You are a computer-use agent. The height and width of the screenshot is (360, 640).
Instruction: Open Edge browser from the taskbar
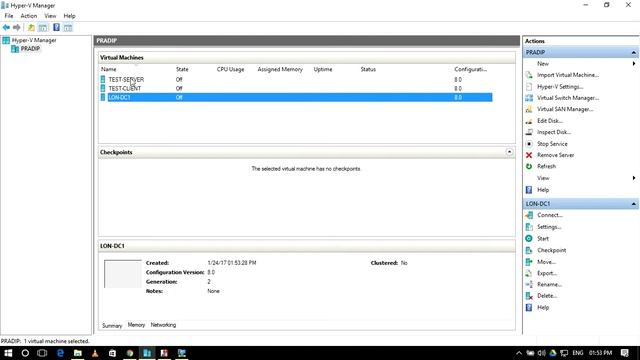[60, 353]
